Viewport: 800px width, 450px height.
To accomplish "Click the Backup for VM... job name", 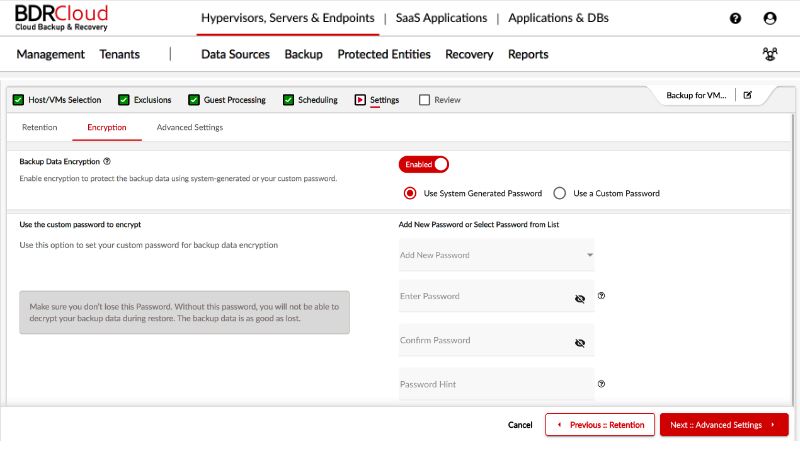I will [x=696, y=95].
